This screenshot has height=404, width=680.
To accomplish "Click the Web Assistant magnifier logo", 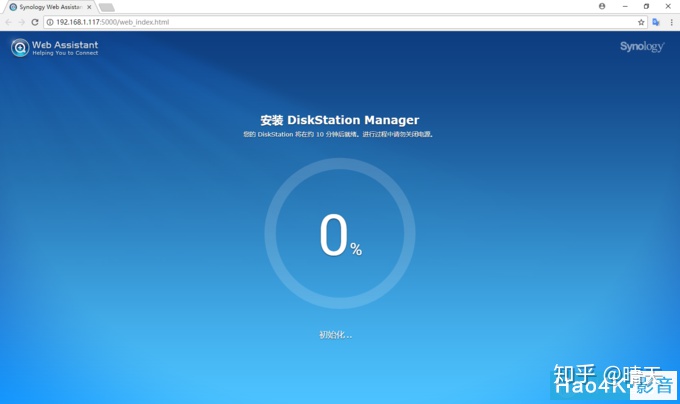I will [x=20, y=48].
